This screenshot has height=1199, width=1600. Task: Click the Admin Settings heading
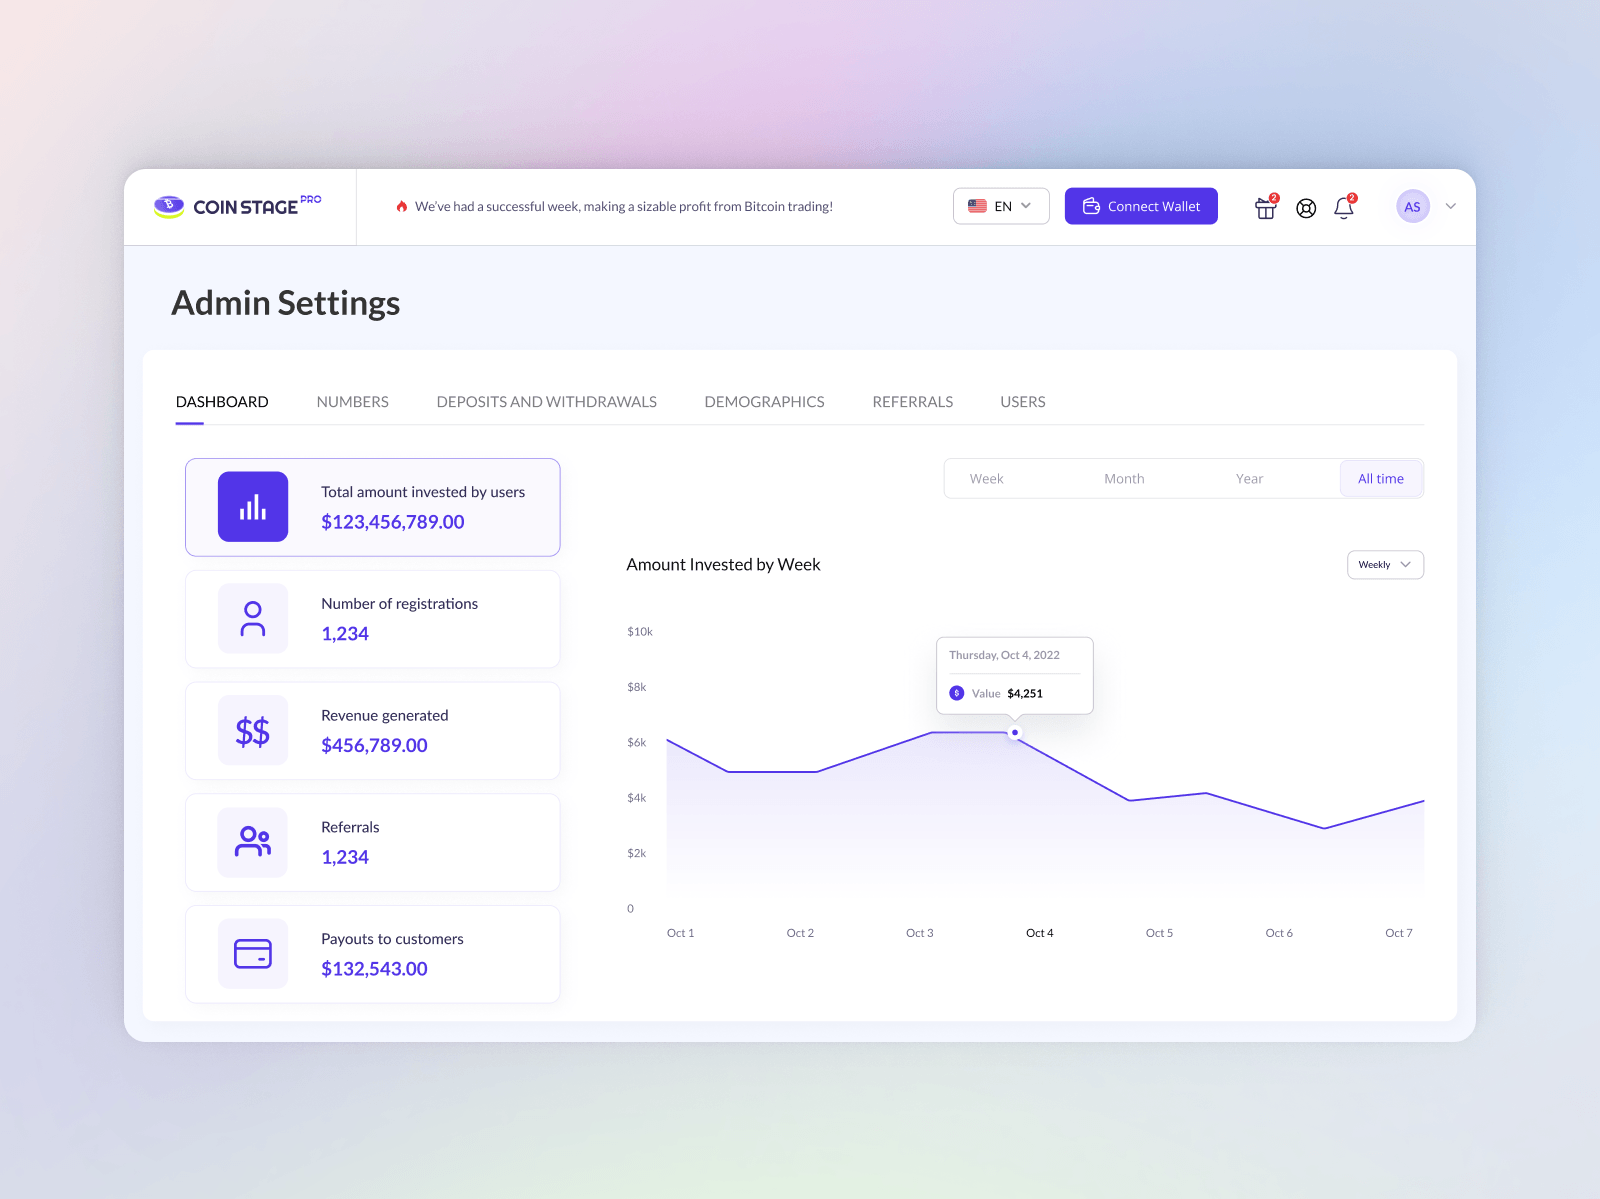[x=286, y=303]
